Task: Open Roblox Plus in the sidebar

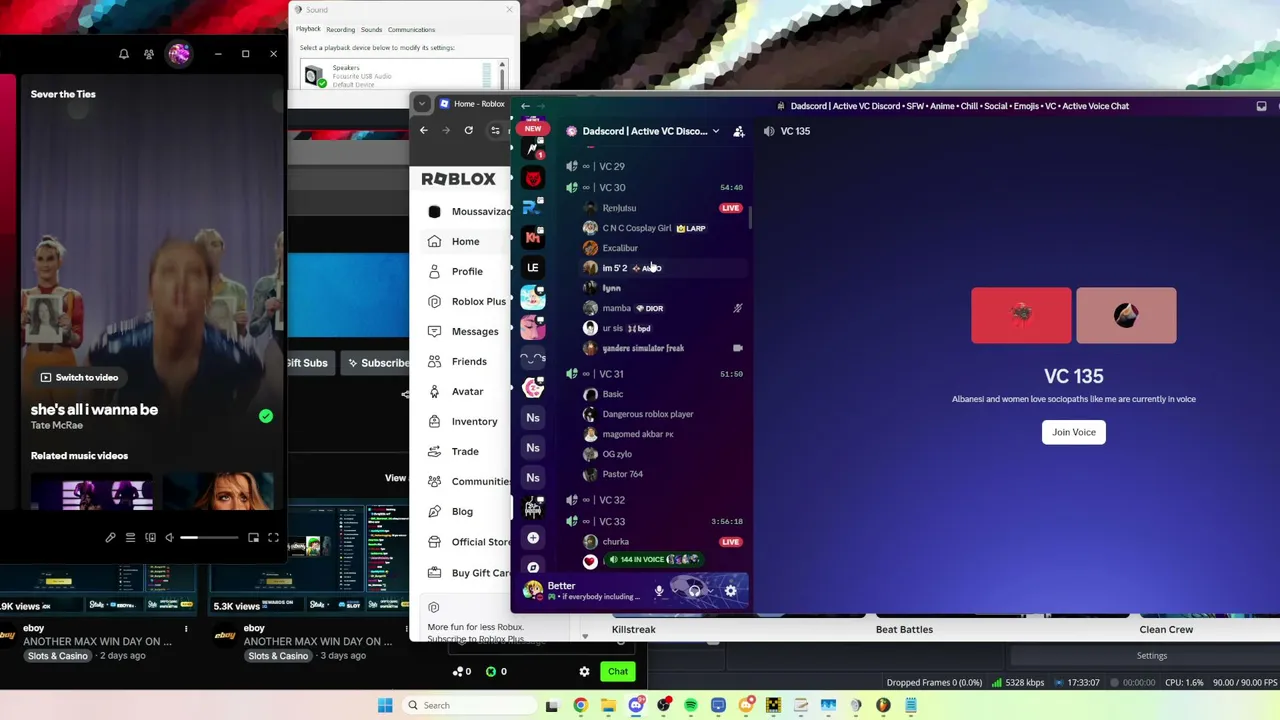Action: point(467,301)
